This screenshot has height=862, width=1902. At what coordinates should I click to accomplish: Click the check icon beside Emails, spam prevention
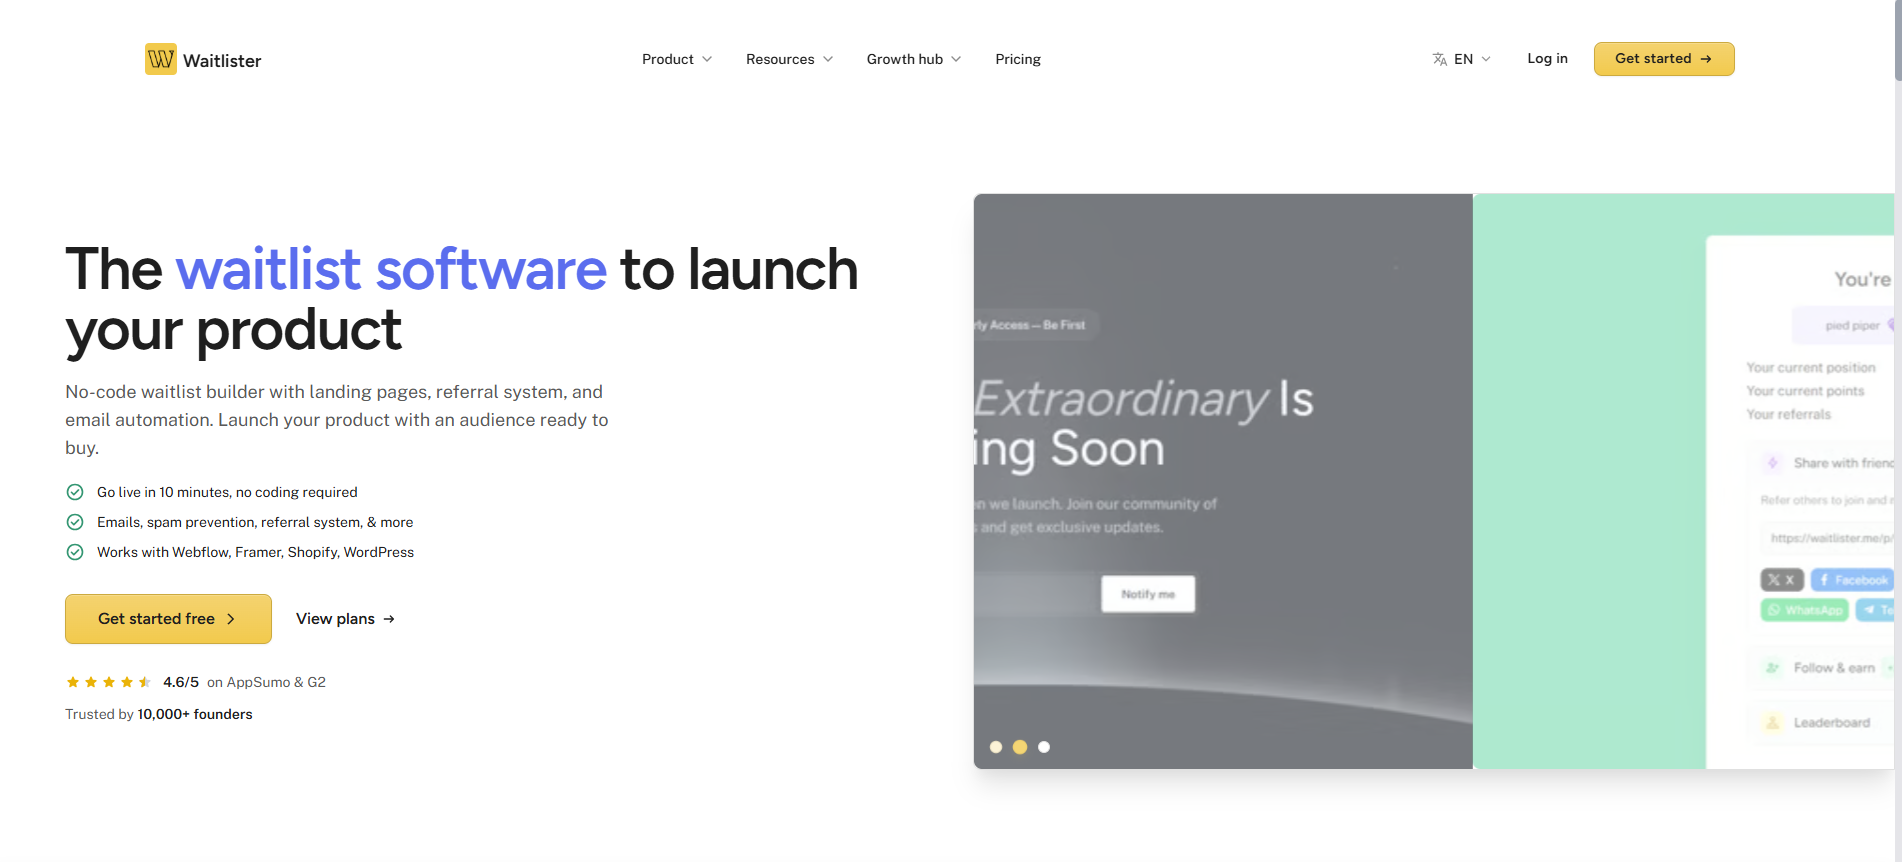coord(75,522)
